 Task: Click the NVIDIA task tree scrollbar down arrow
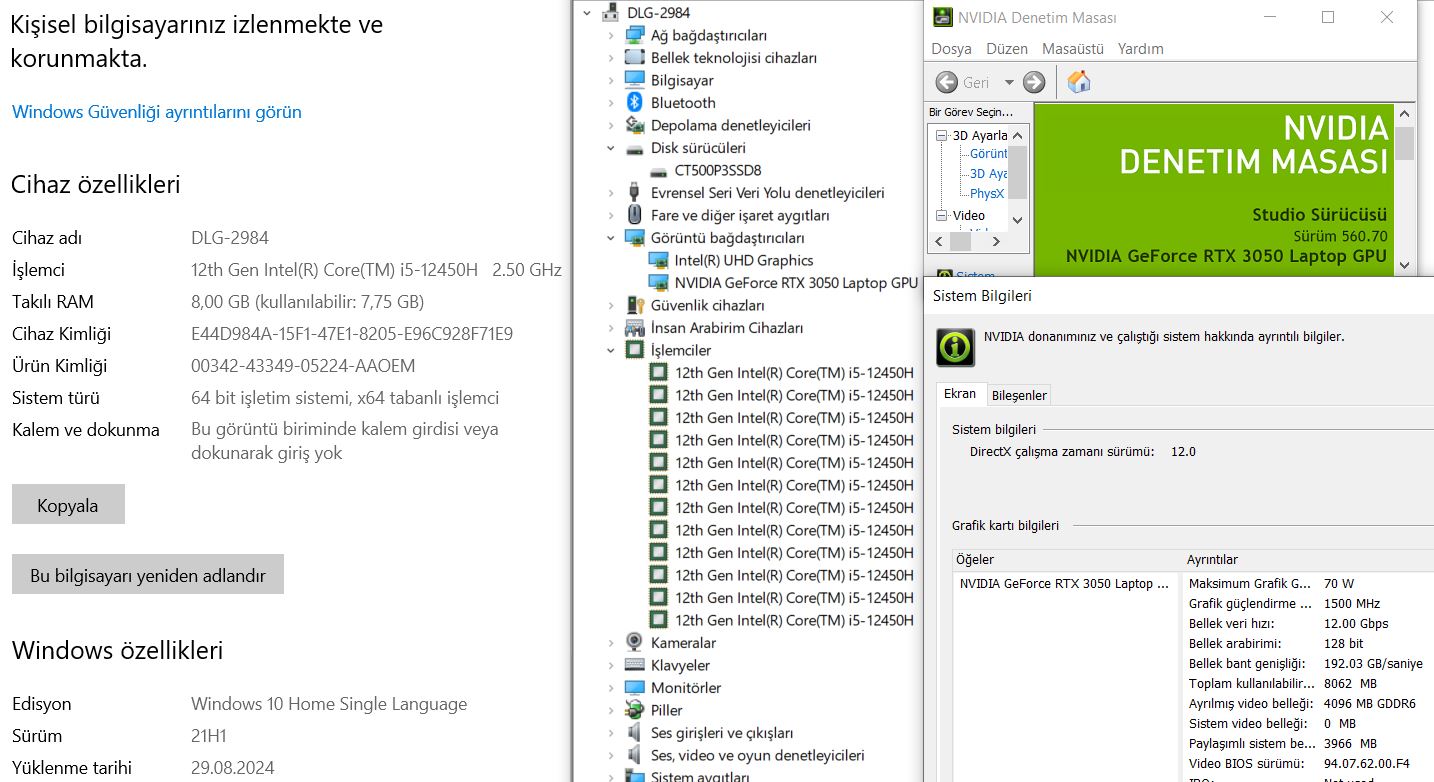coord(1018,219)
